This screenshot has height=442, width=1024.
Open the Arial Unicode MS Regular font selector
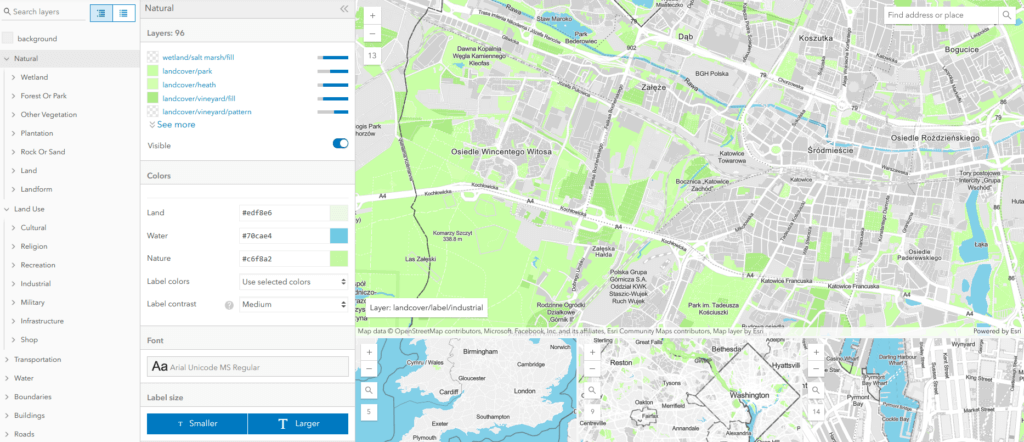248,367
